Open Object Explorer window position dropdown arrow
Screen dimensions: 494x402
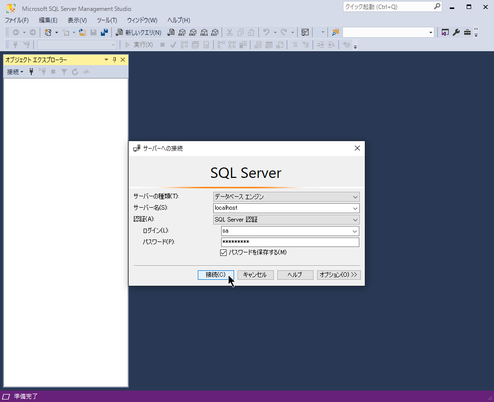point(106,60)
